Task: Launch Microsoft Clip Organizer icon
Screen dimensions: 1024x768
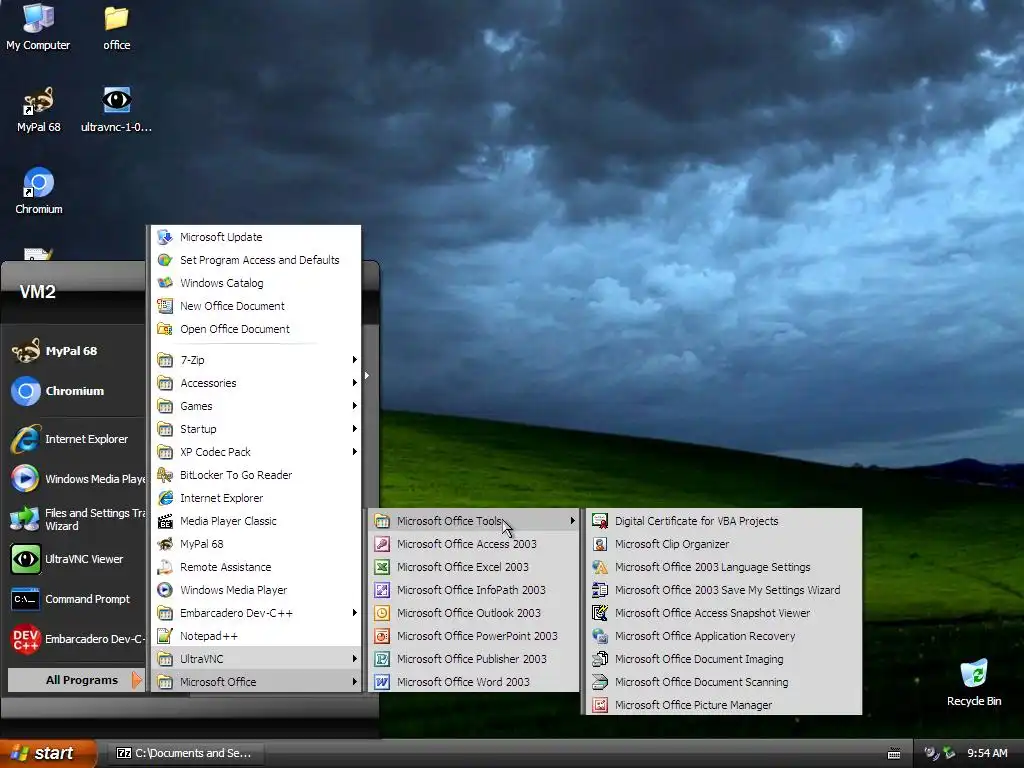Action: click(x=600, y=544)
